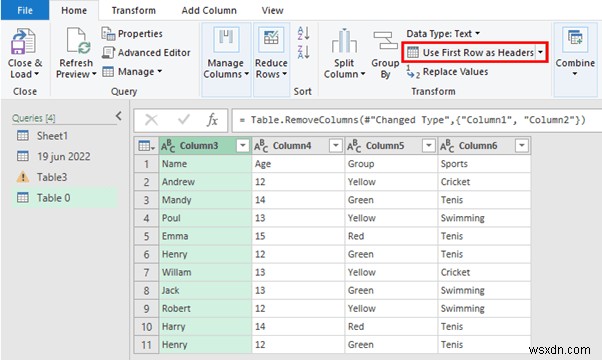Image resolution: width=602 pixels, height=360 pixels.
Task: Click the Robert cell
Action: tap(205, 309)
